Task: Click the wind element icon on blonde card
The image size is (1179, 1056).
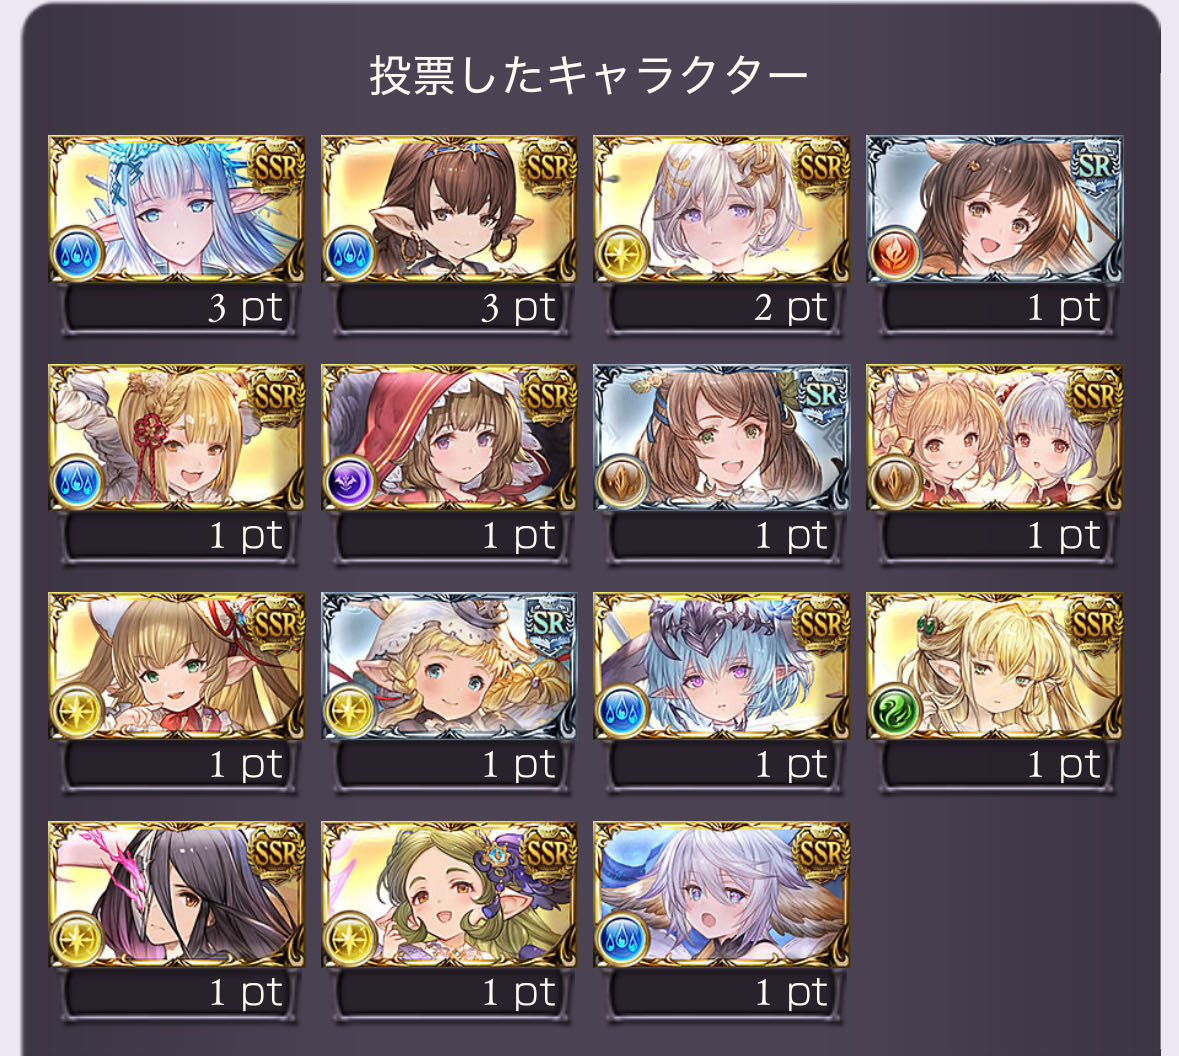Action: [x=895, y=710]
